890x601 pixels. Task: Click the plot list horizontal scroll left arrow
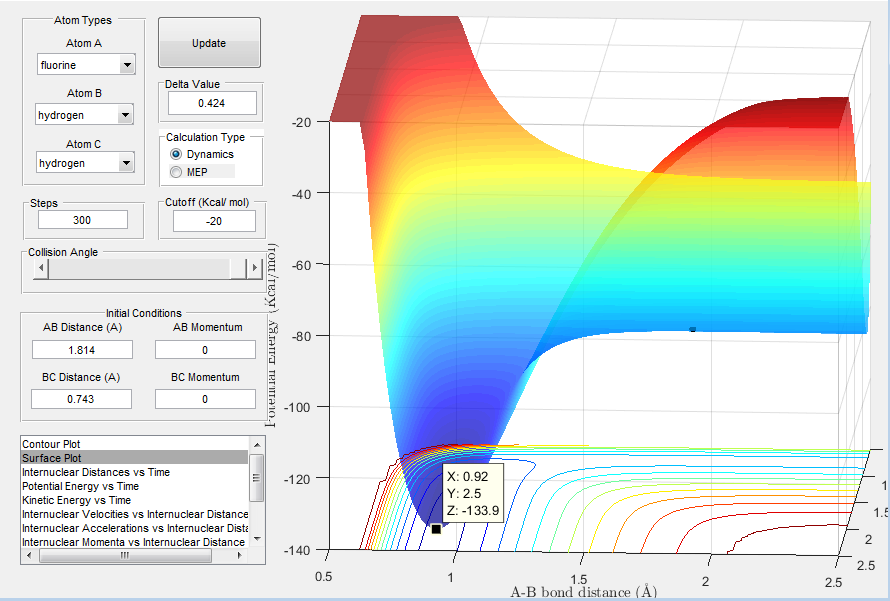point(29,556)
